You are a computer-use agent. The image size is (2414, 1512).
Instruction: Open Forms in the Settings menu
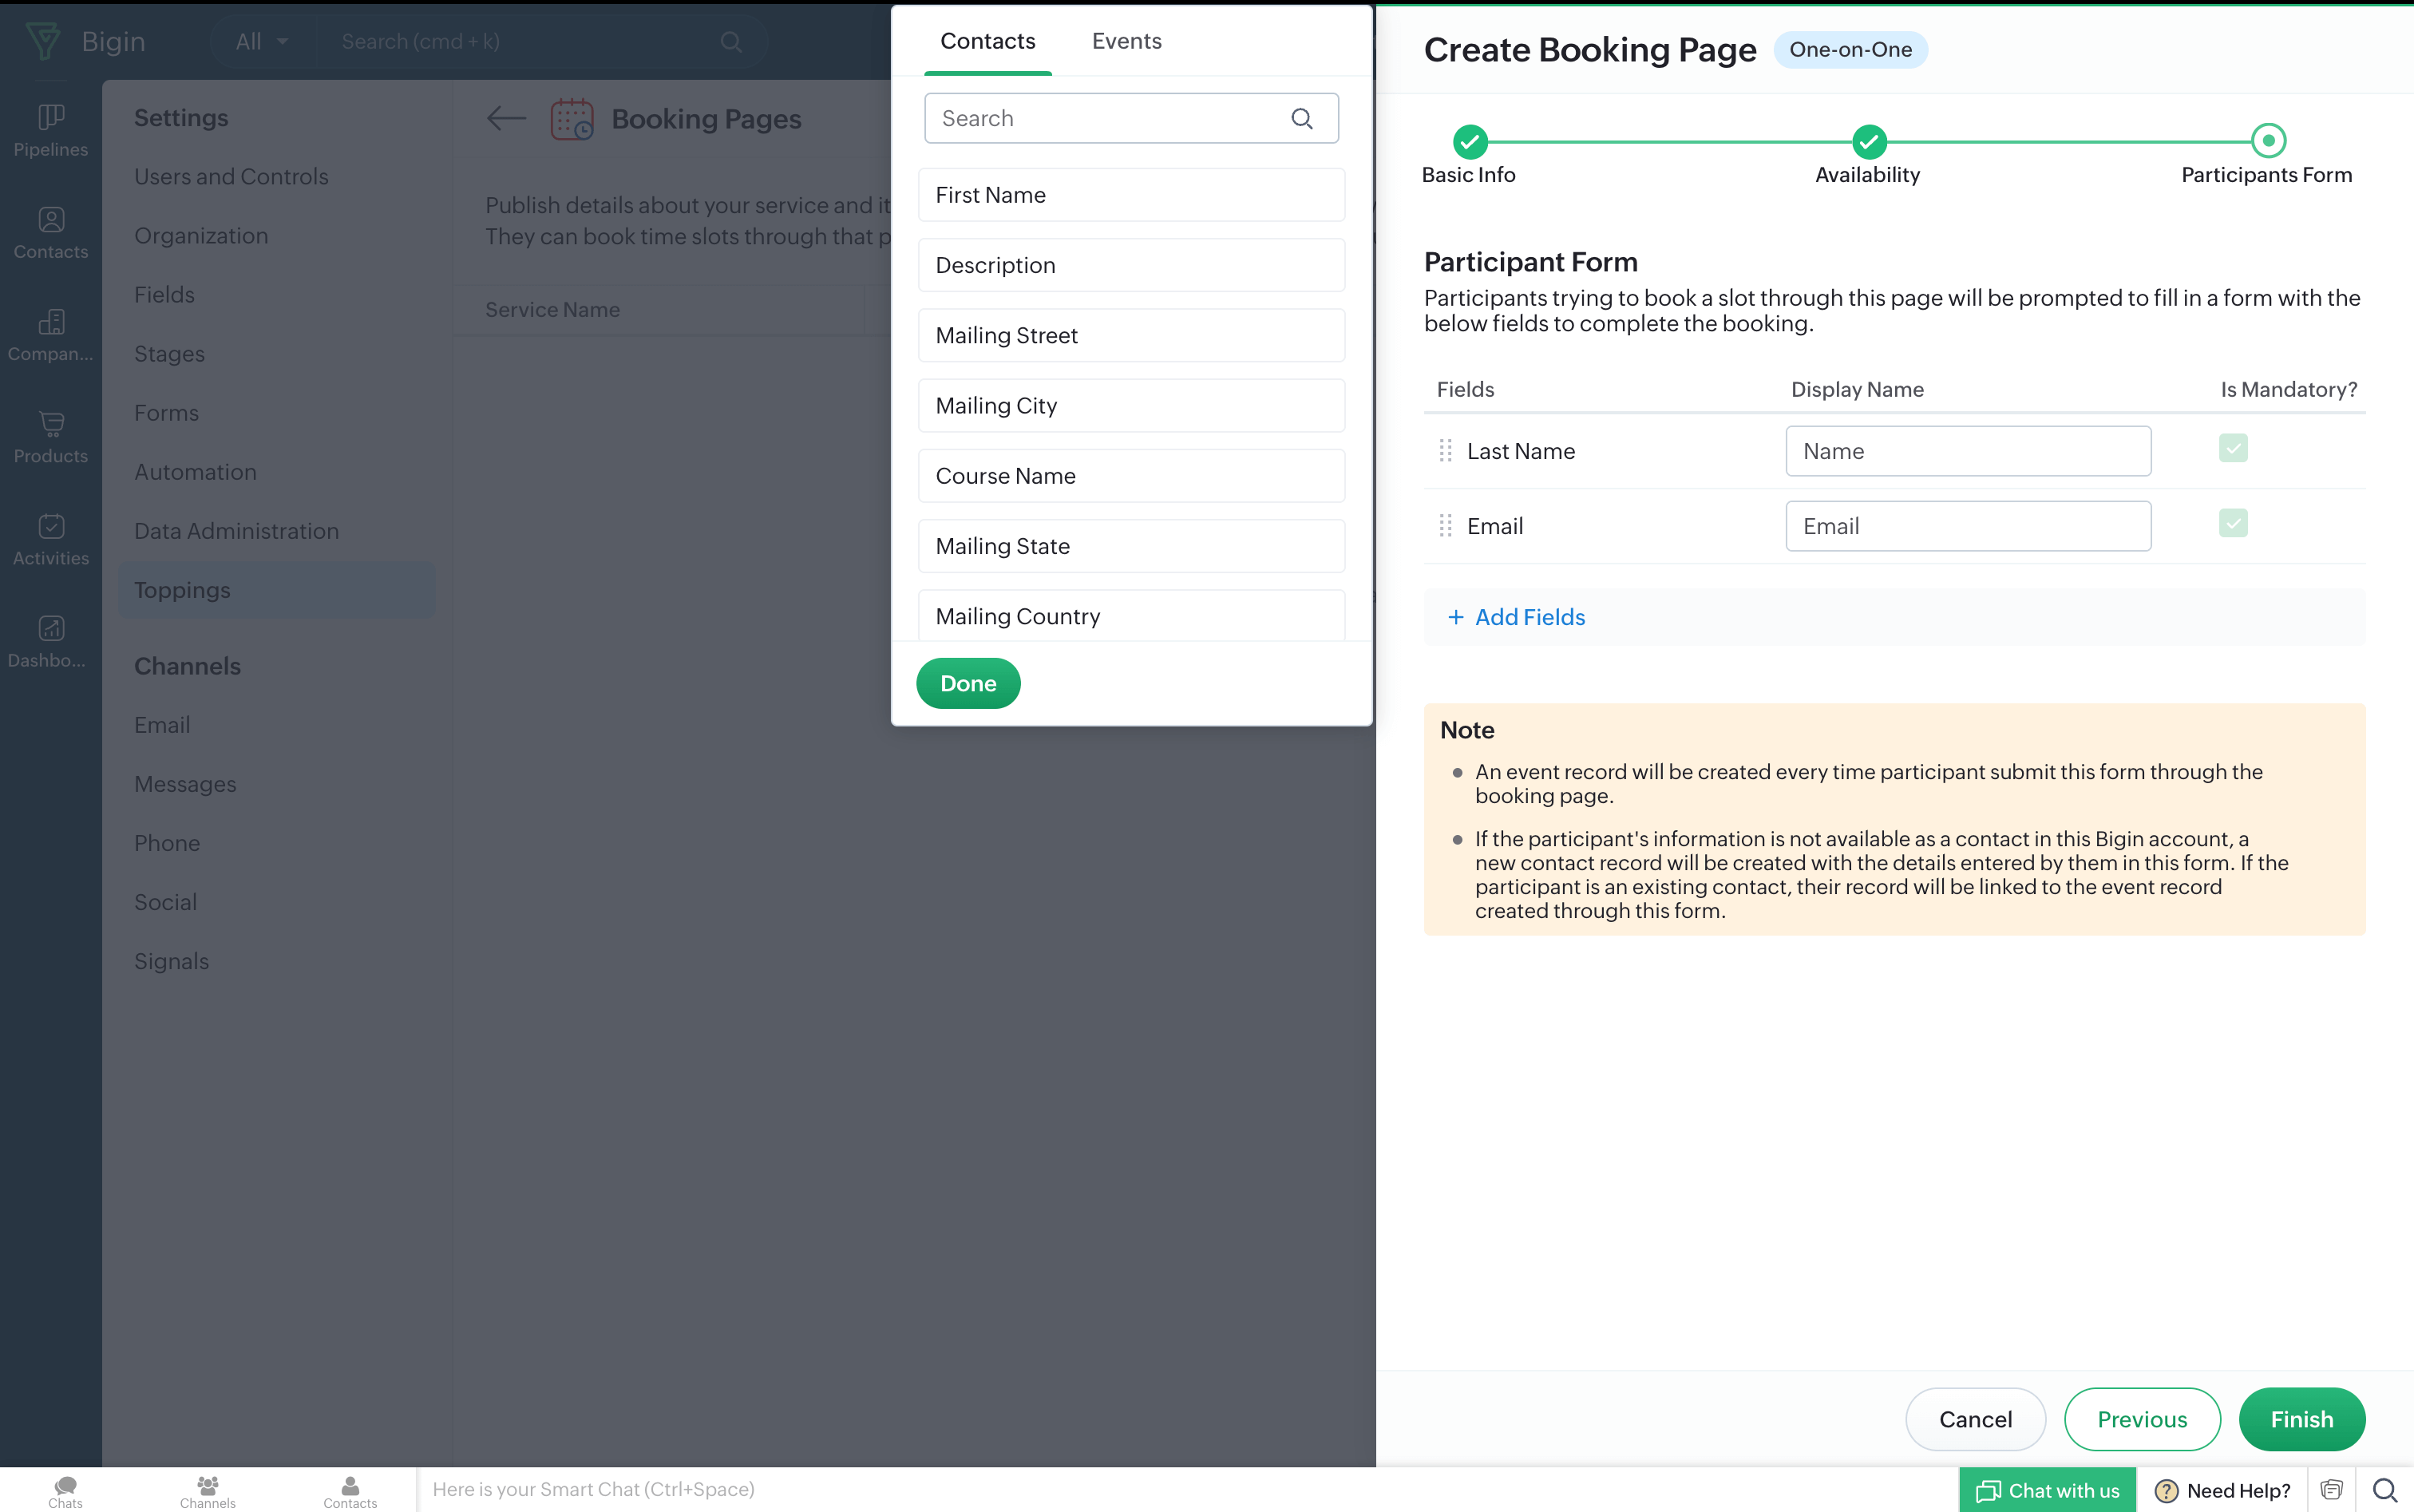click(x=166, y=413)
